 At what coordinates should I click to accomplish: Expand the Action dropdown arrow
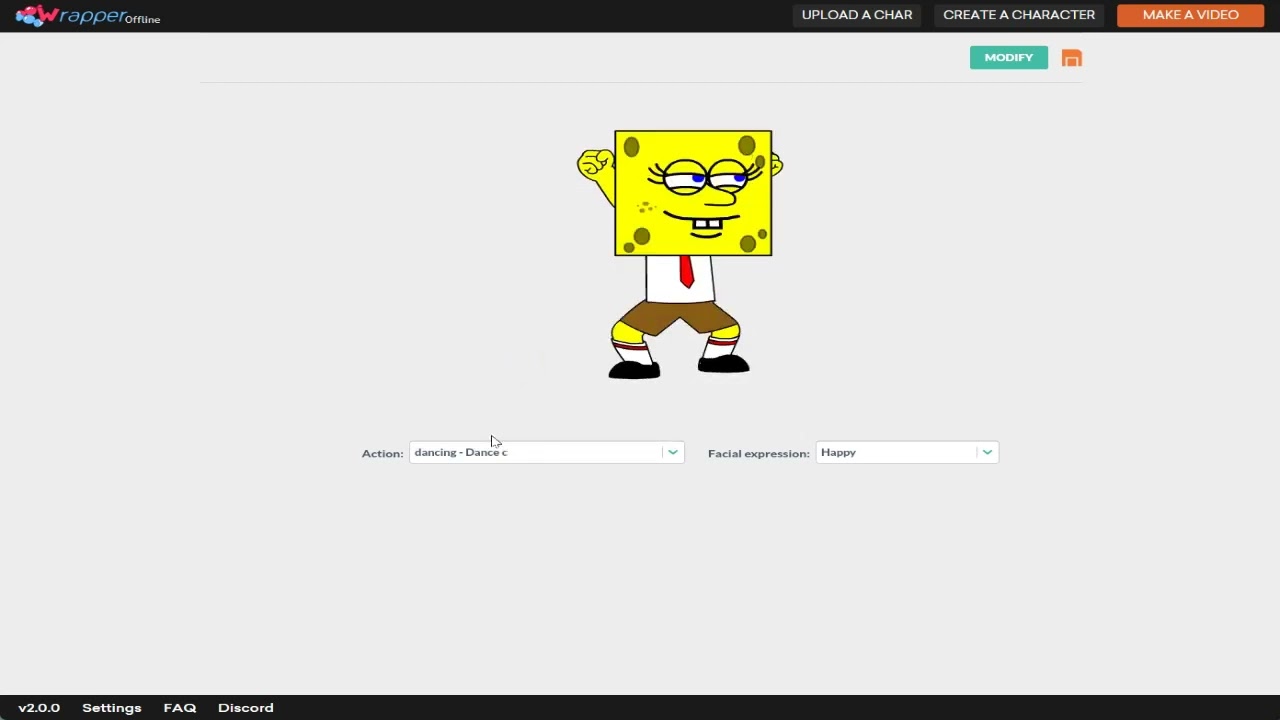pyautogui.click(x=673, y=453)
